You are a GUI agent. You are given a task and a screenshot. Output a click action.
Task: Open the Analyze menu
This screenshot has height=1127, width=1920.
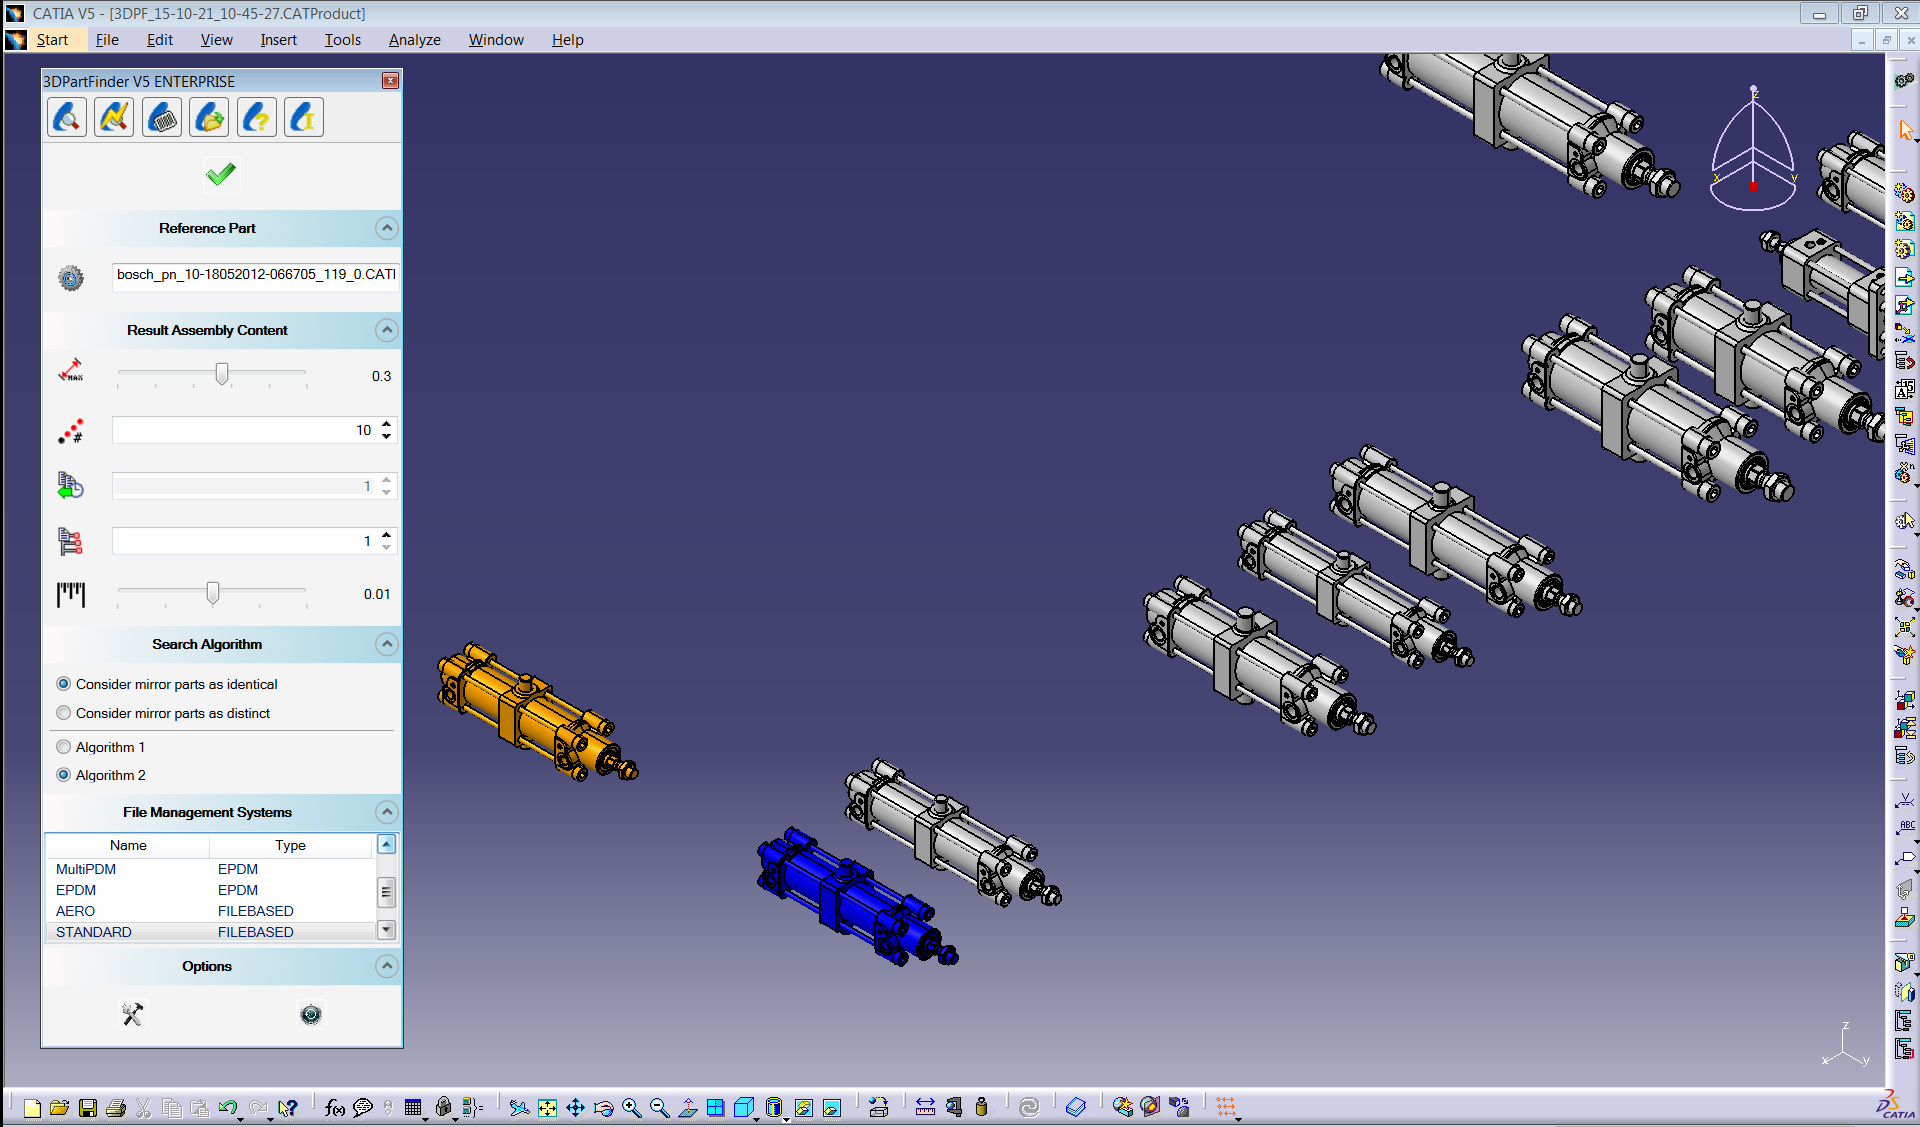(x=414, y=40)
